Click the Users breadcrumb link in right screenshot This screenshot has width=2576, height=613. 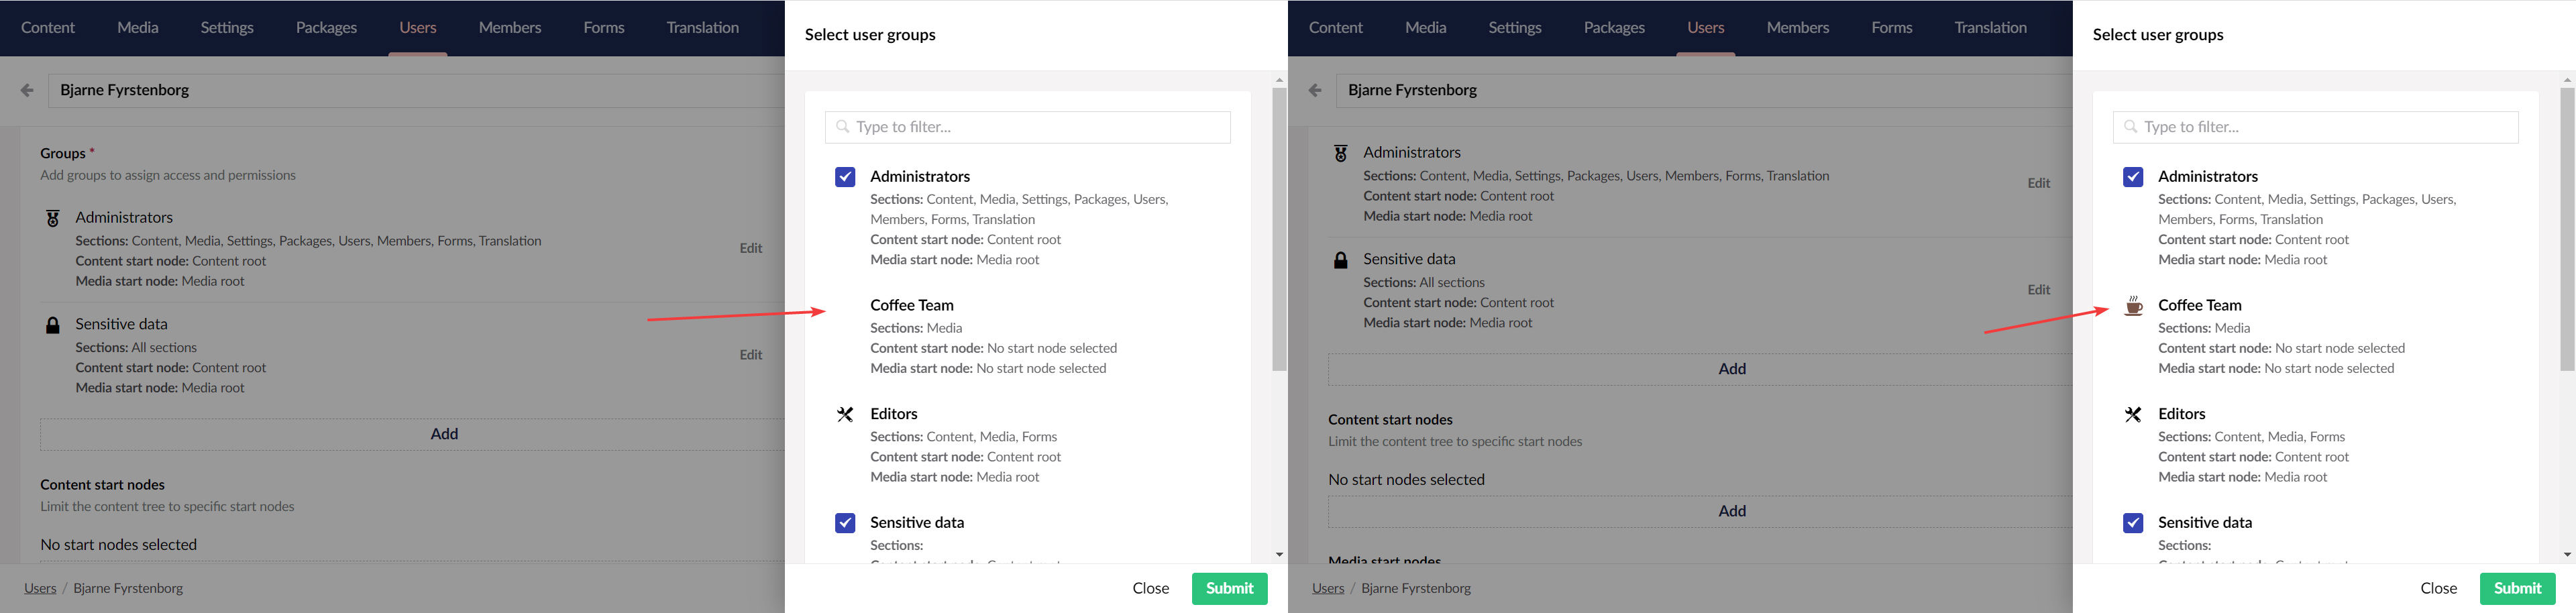pos(1328,589)
